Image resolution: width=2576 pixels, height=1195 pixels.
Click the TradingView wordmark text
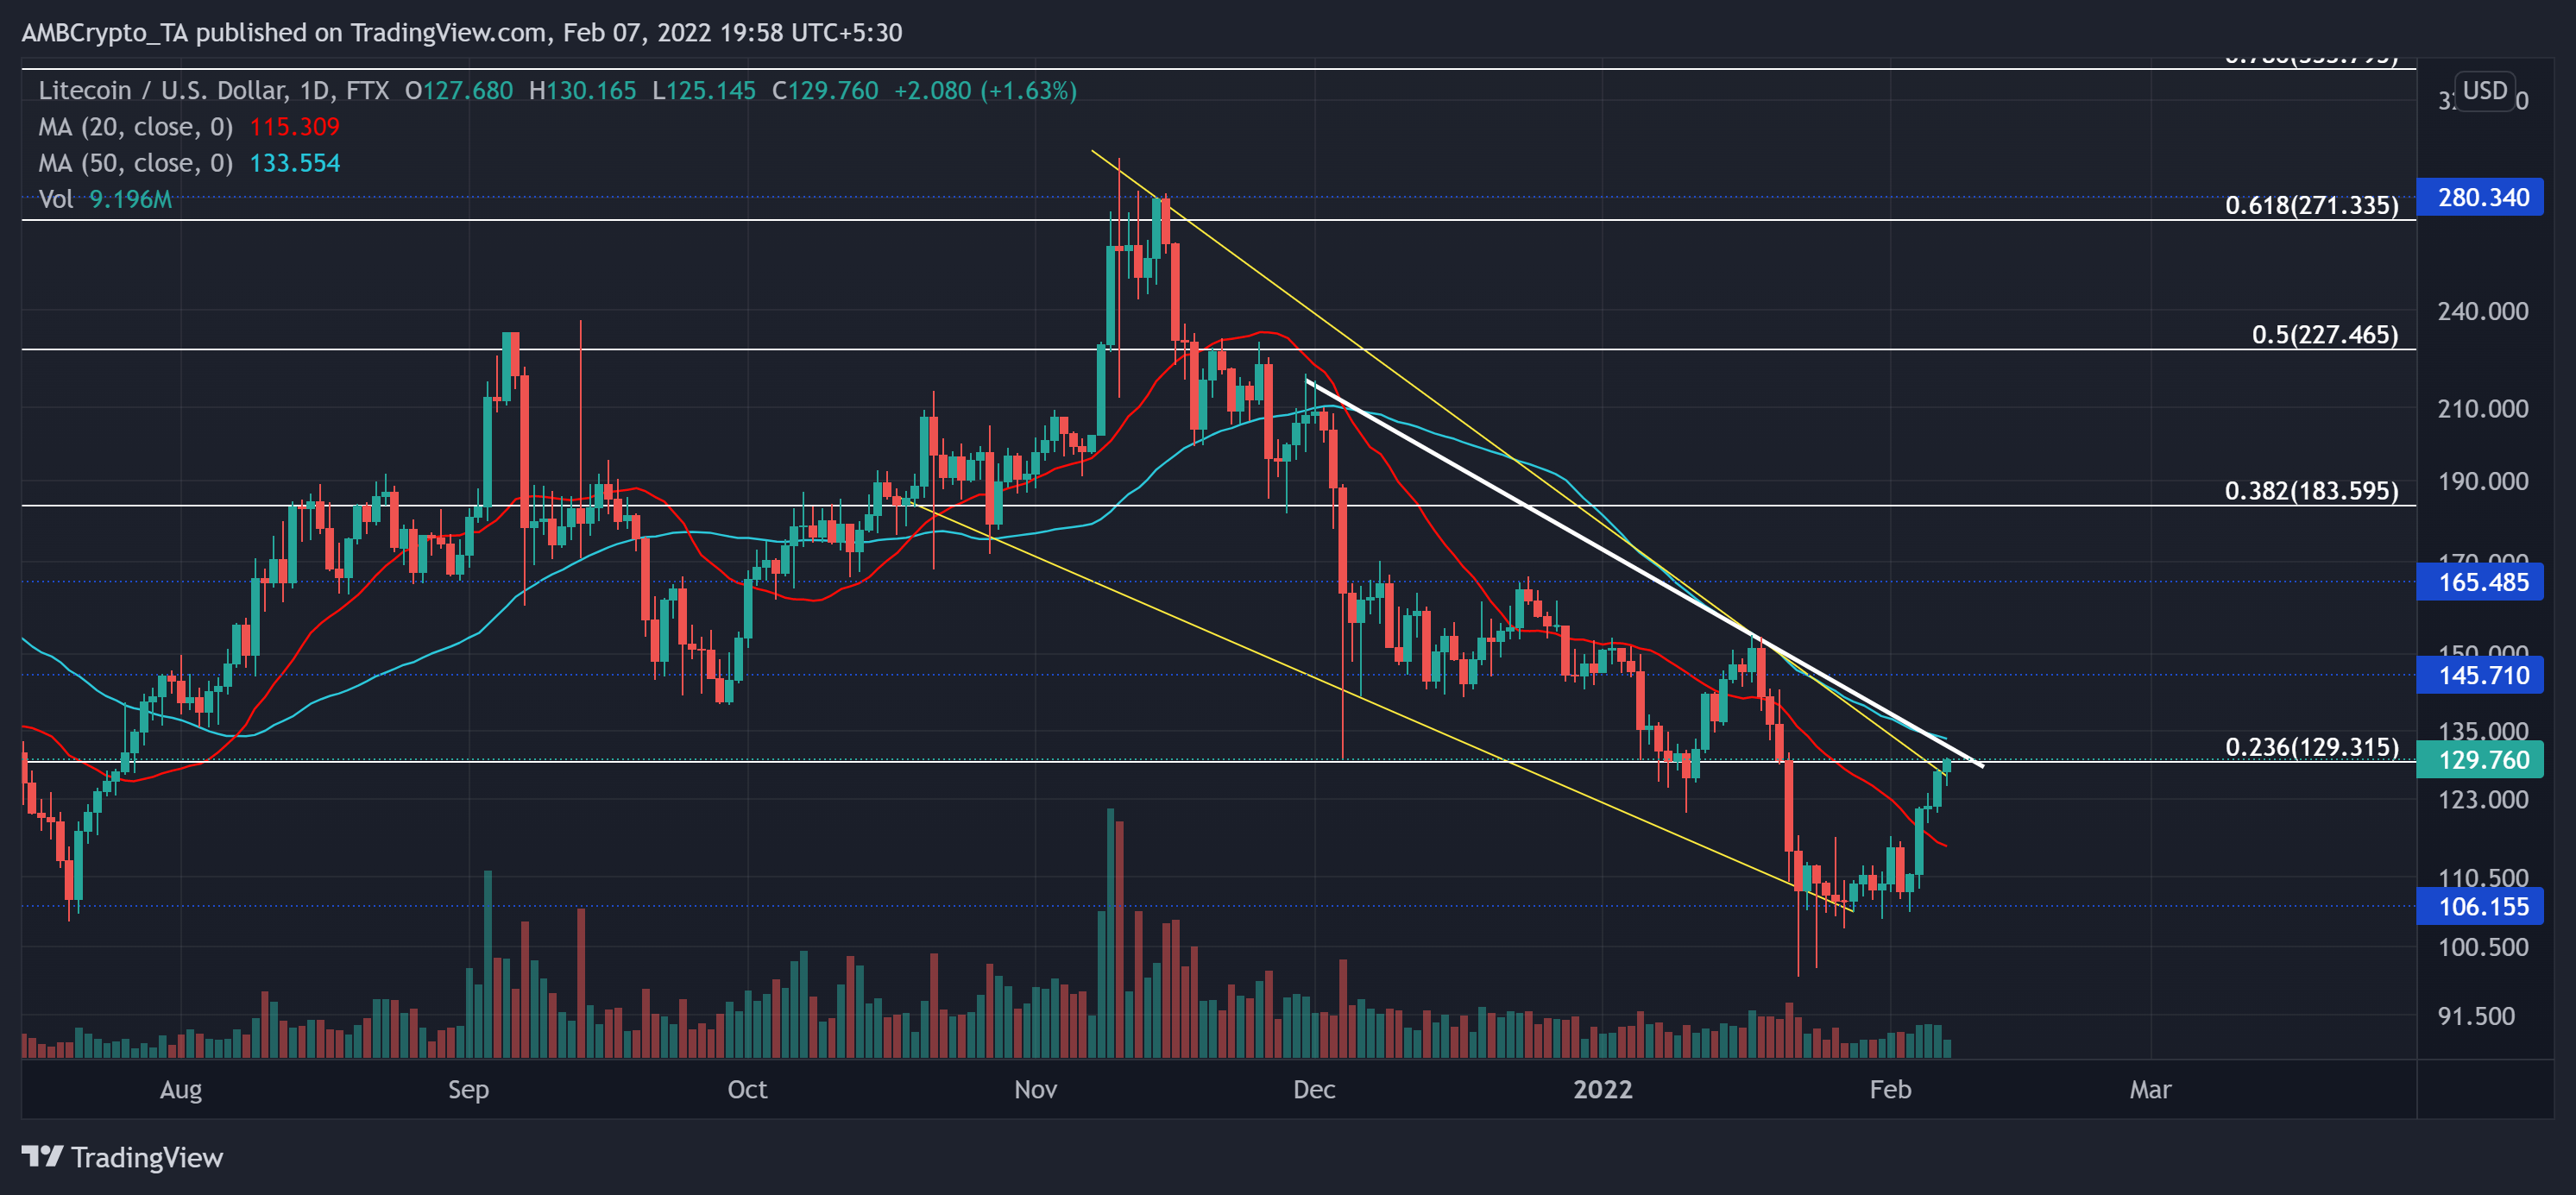click(x=147, y=1157)
